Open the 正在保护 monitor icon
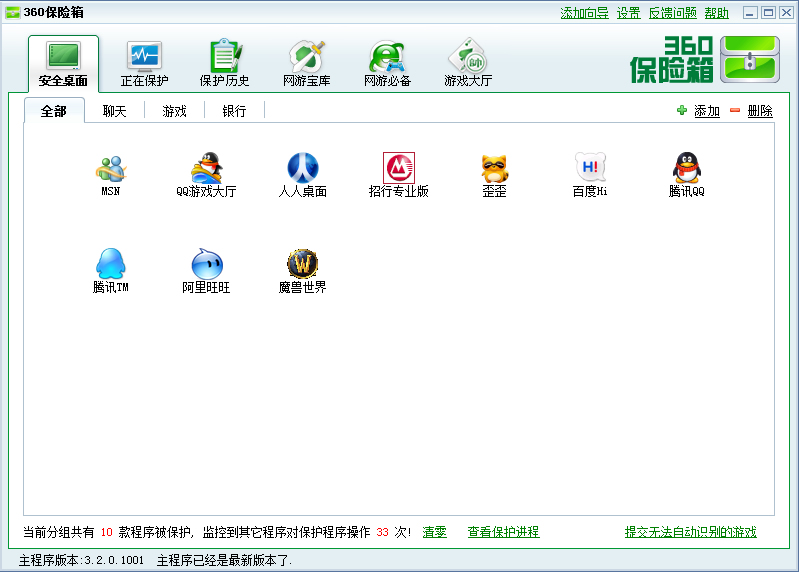The image size is (799, 572). [144, 56]
